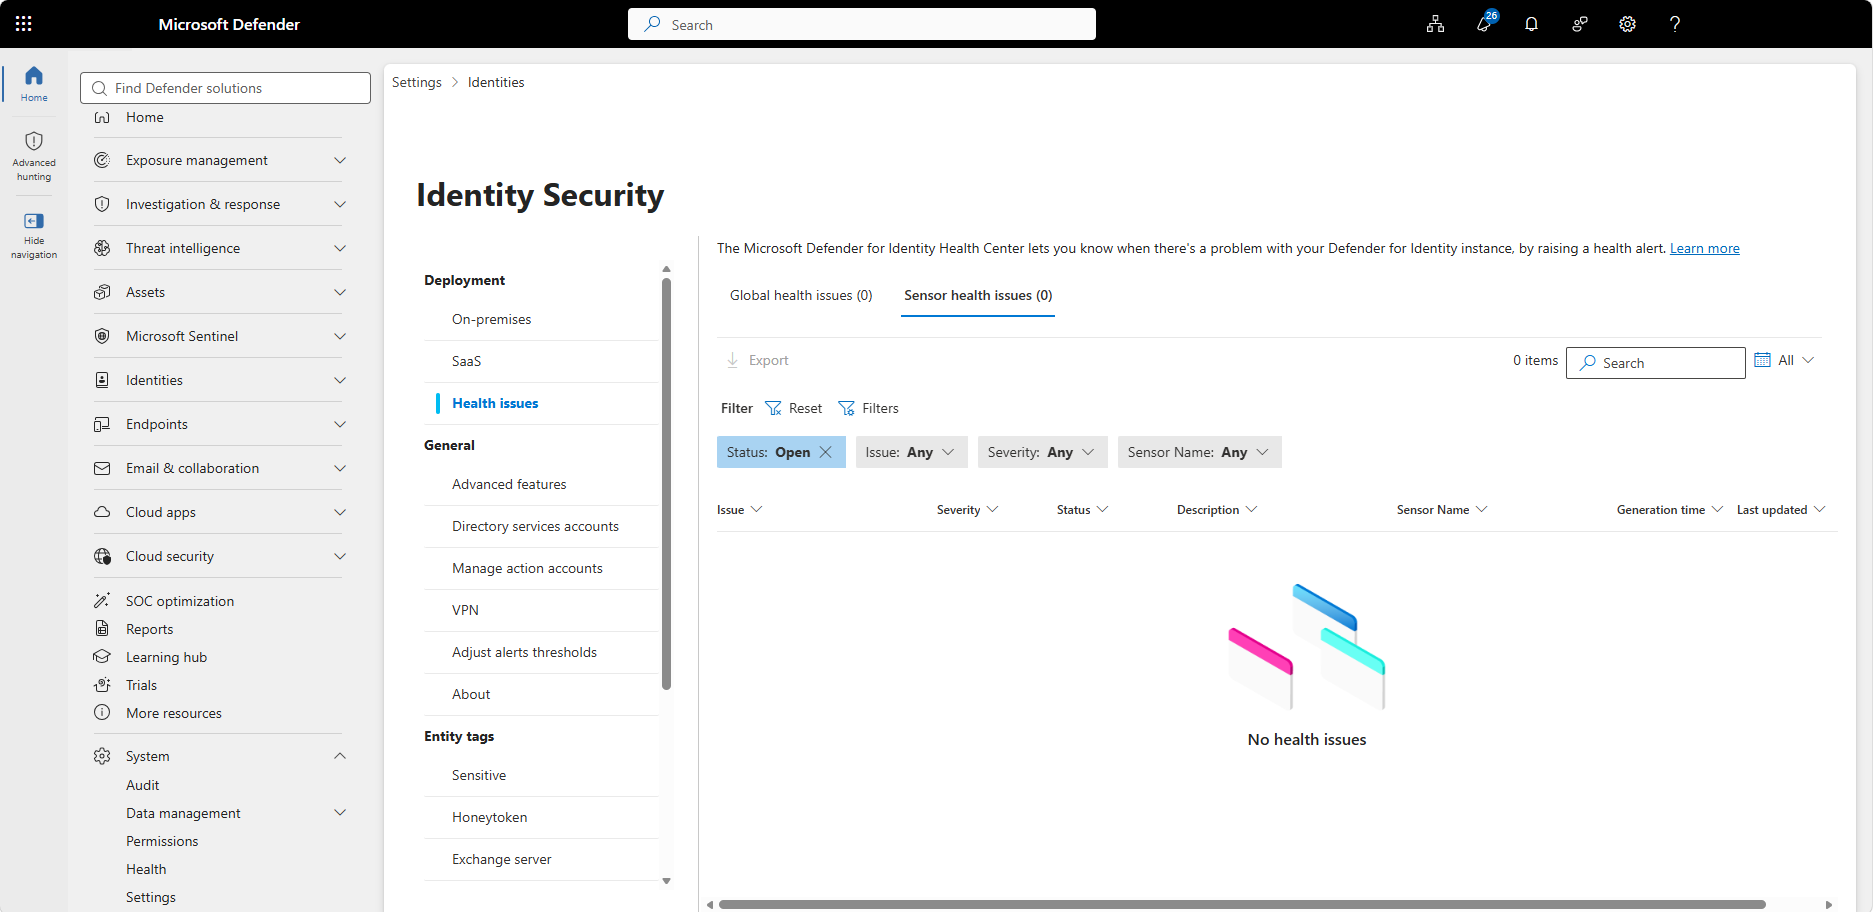Open the Reports page
The height and width of the screenshot is (912, 1873).
pos(149,629)
